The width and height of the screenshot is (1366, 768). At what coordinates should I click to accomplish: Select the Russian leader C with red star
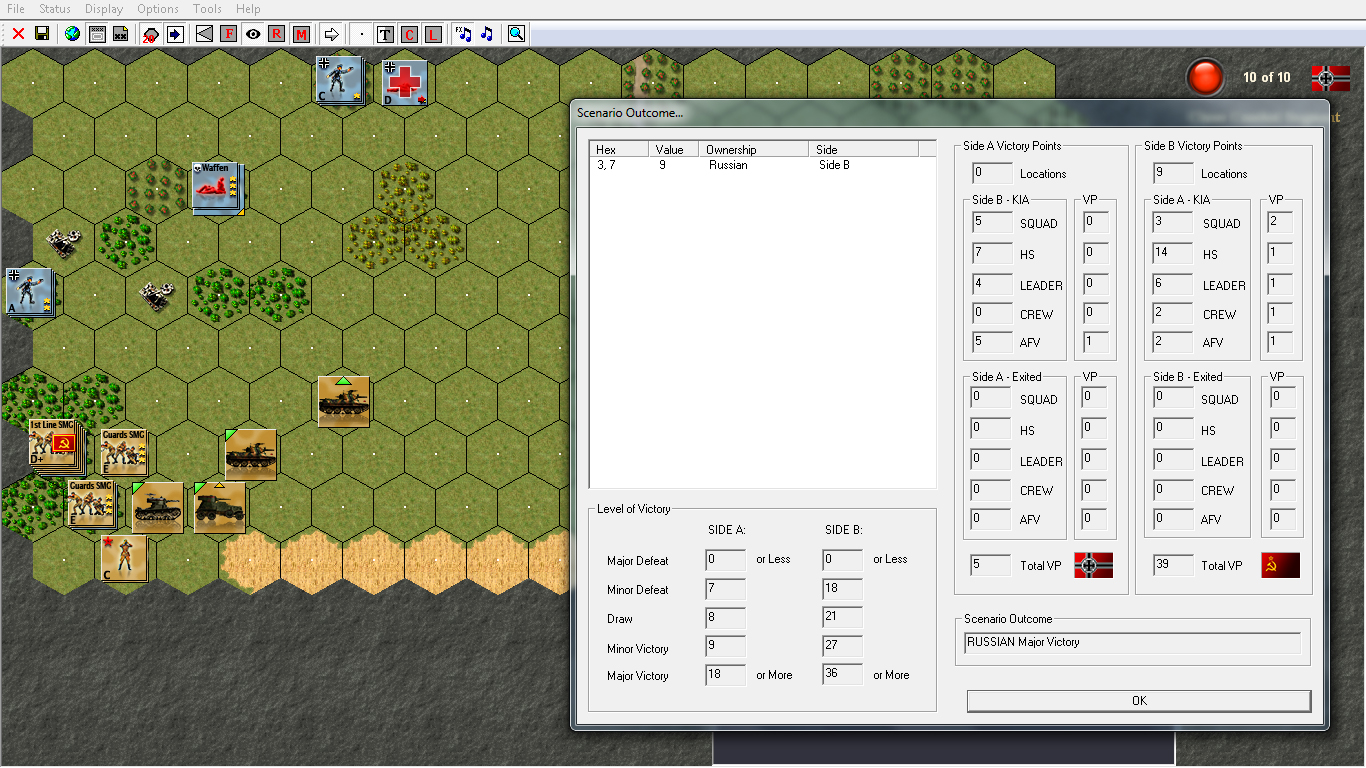pos(124,559)
